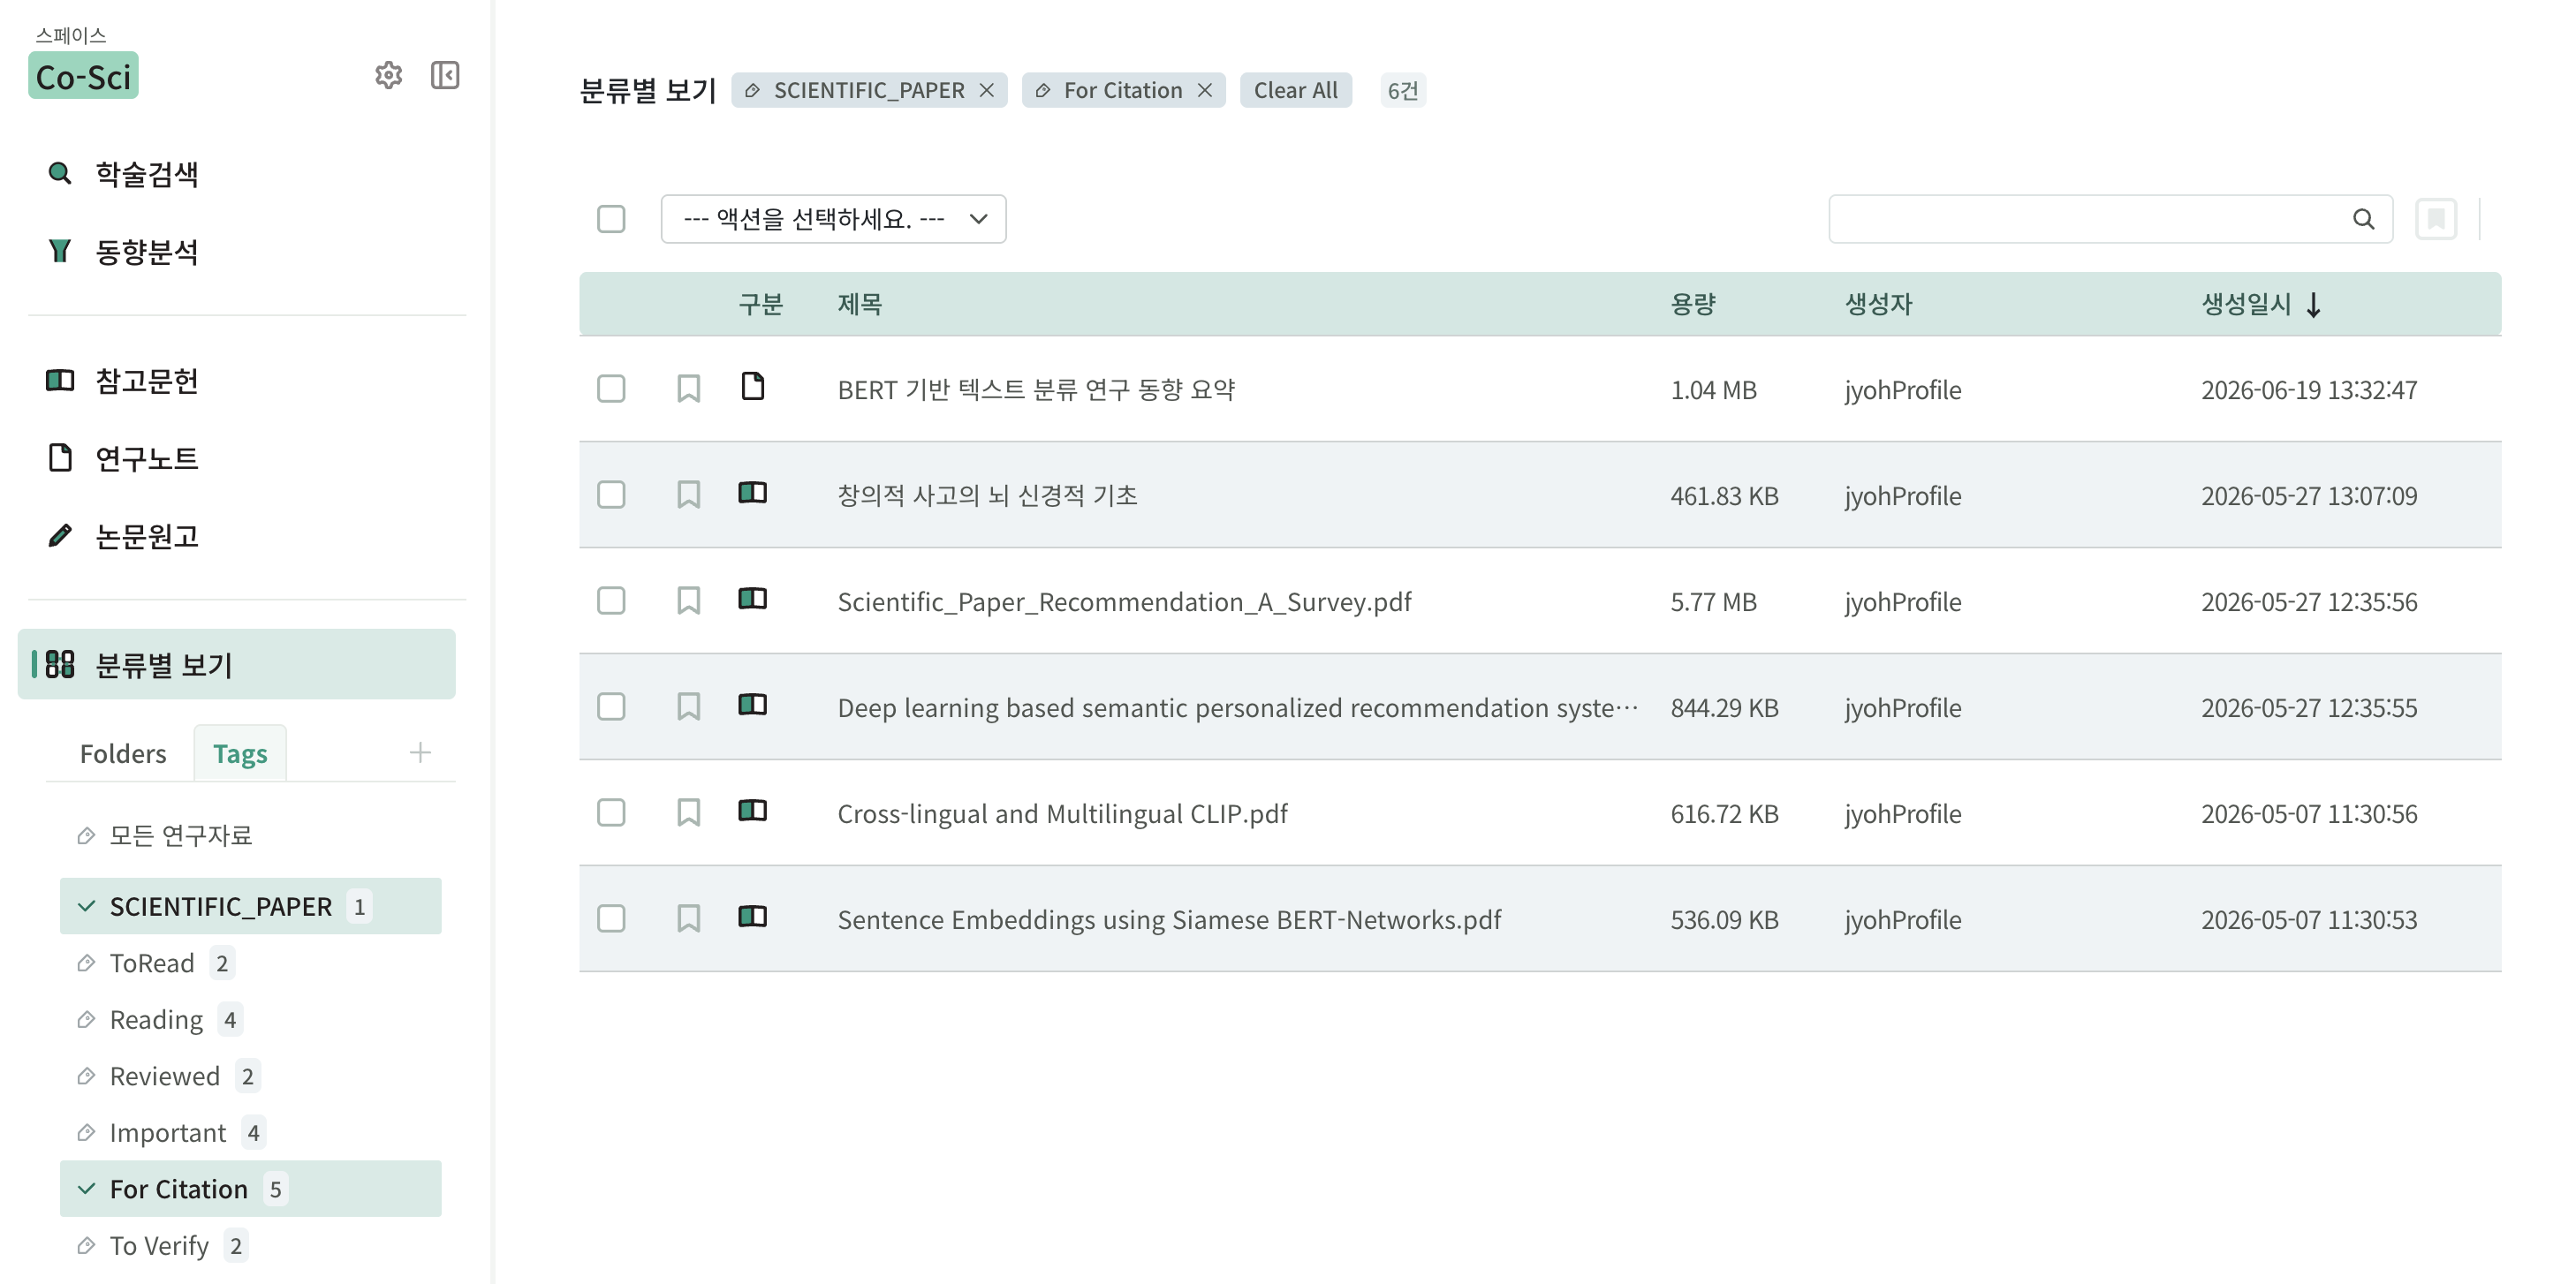The width and height of the screenshot is (2576, 1284).
Task: Check the select-all checkbox above the table
Action: [611, 219]
